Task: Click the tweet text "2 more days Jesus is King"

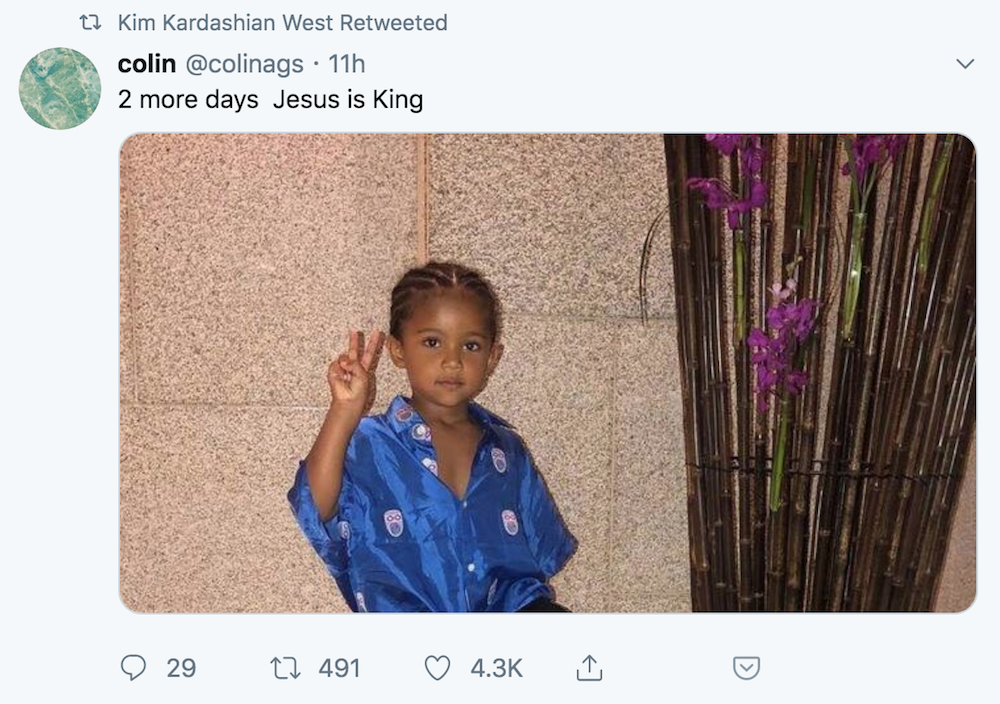Action: pyautogui.click(x=270, y=100)
